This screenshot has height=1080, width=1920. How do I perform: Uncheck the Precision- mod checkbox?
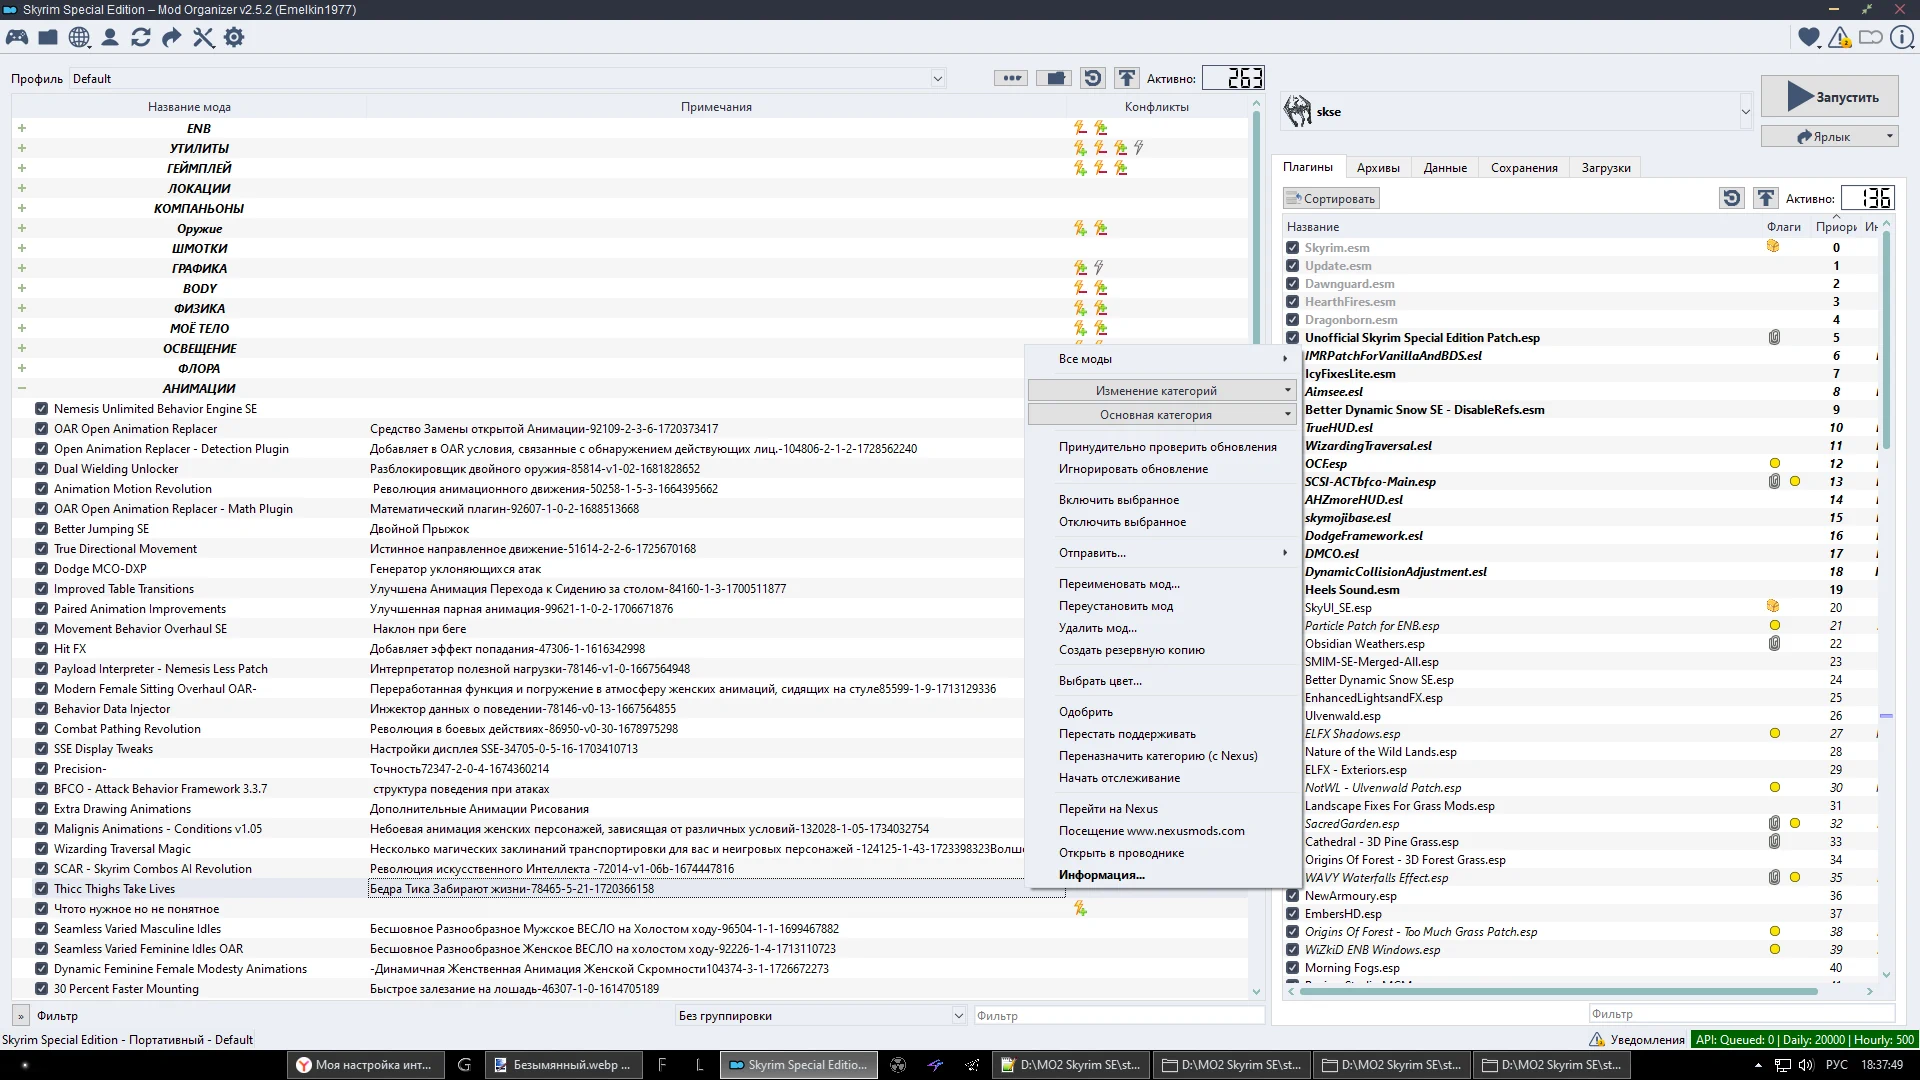[41, 768]
